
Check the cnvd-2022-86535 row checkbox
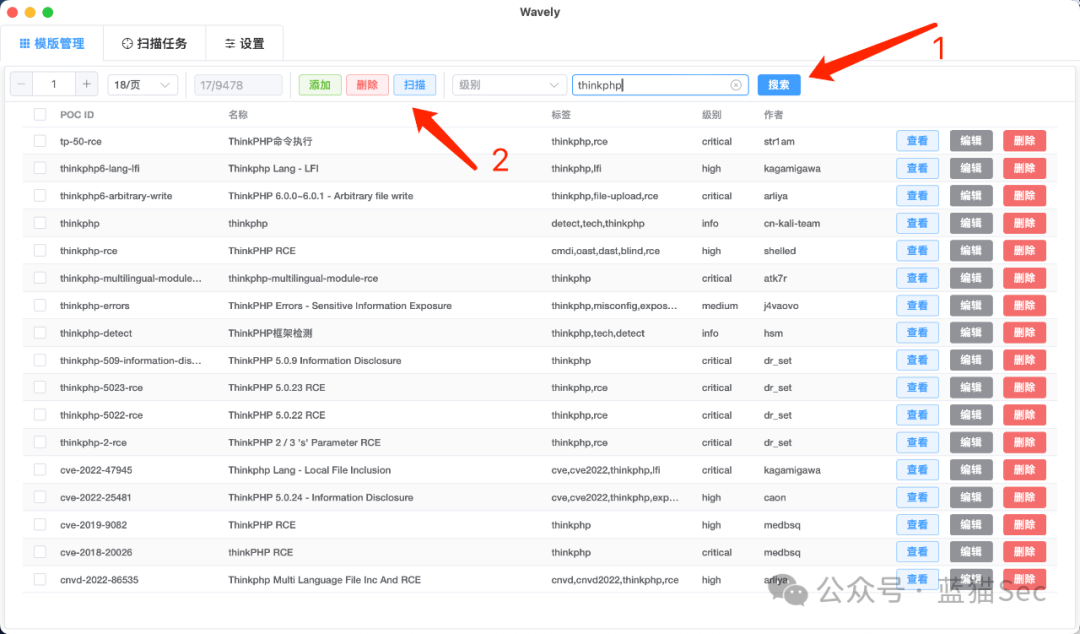(x=40, y=580)
